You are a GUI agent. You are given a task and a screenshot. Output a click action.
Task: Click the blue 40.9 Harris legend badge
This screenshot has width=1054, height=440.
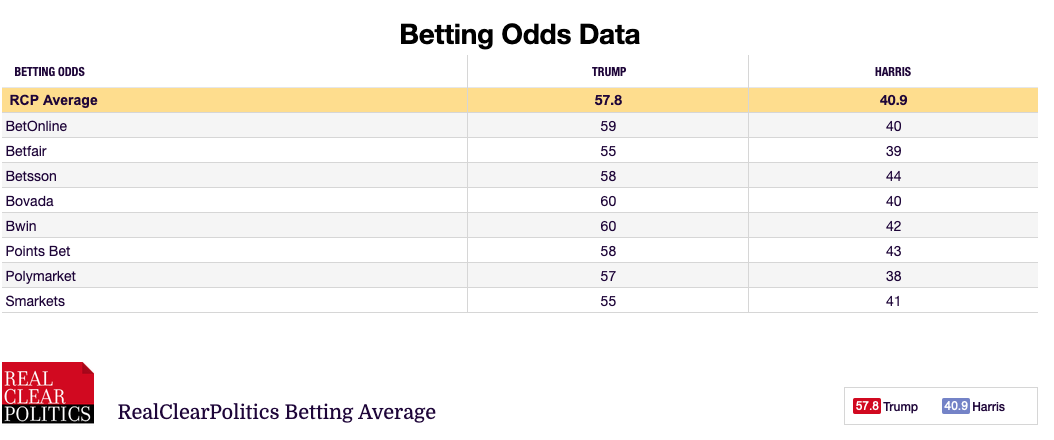pos(956,406)
